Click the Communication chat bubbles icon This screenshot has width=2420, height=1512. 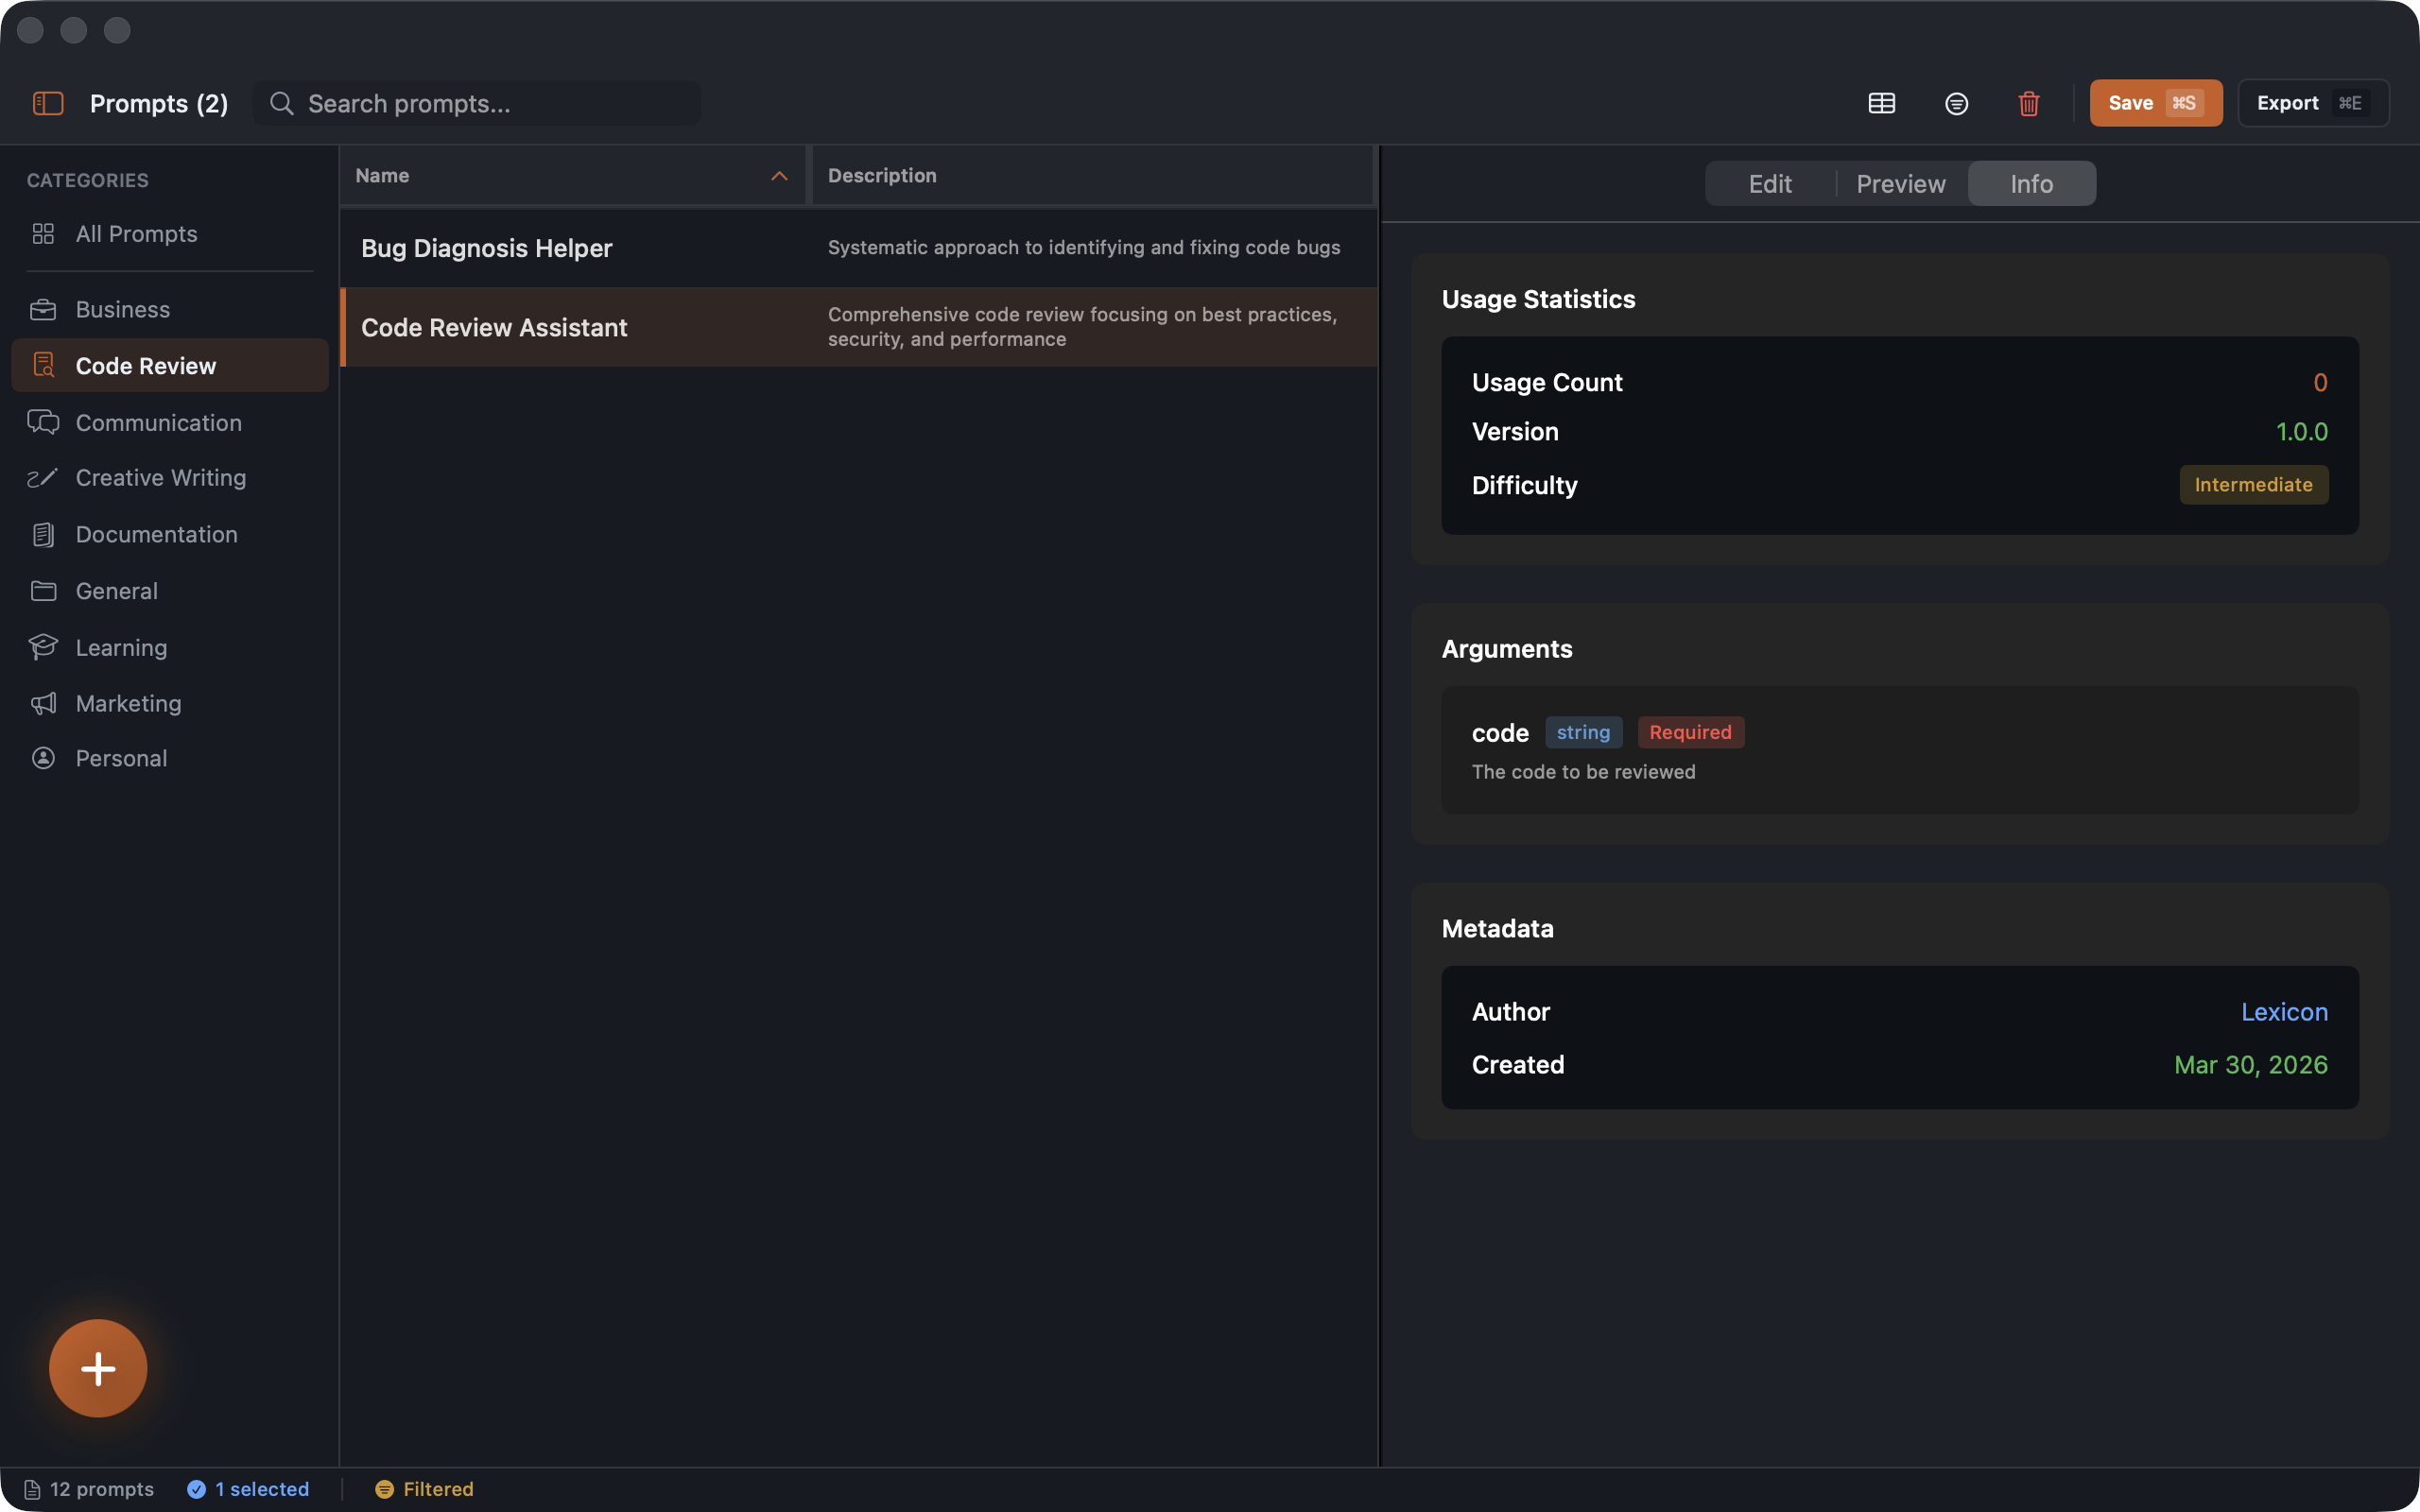point(43,422)
